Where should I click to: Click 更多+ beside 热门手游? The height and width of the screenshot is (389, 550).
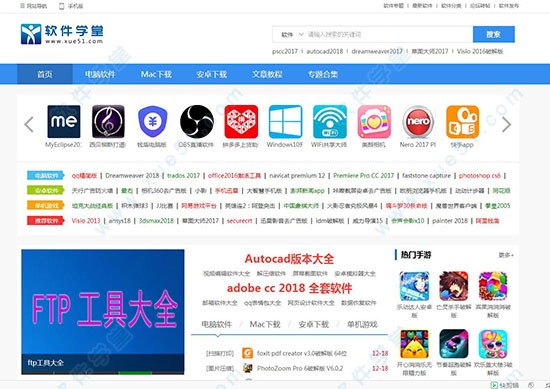[506, 255]
